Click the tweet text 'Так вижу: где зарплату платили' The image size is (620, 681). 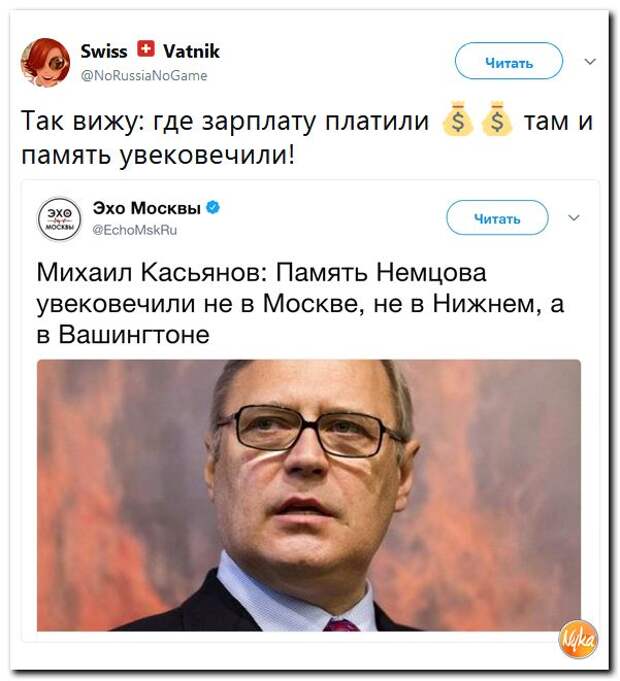225,121
